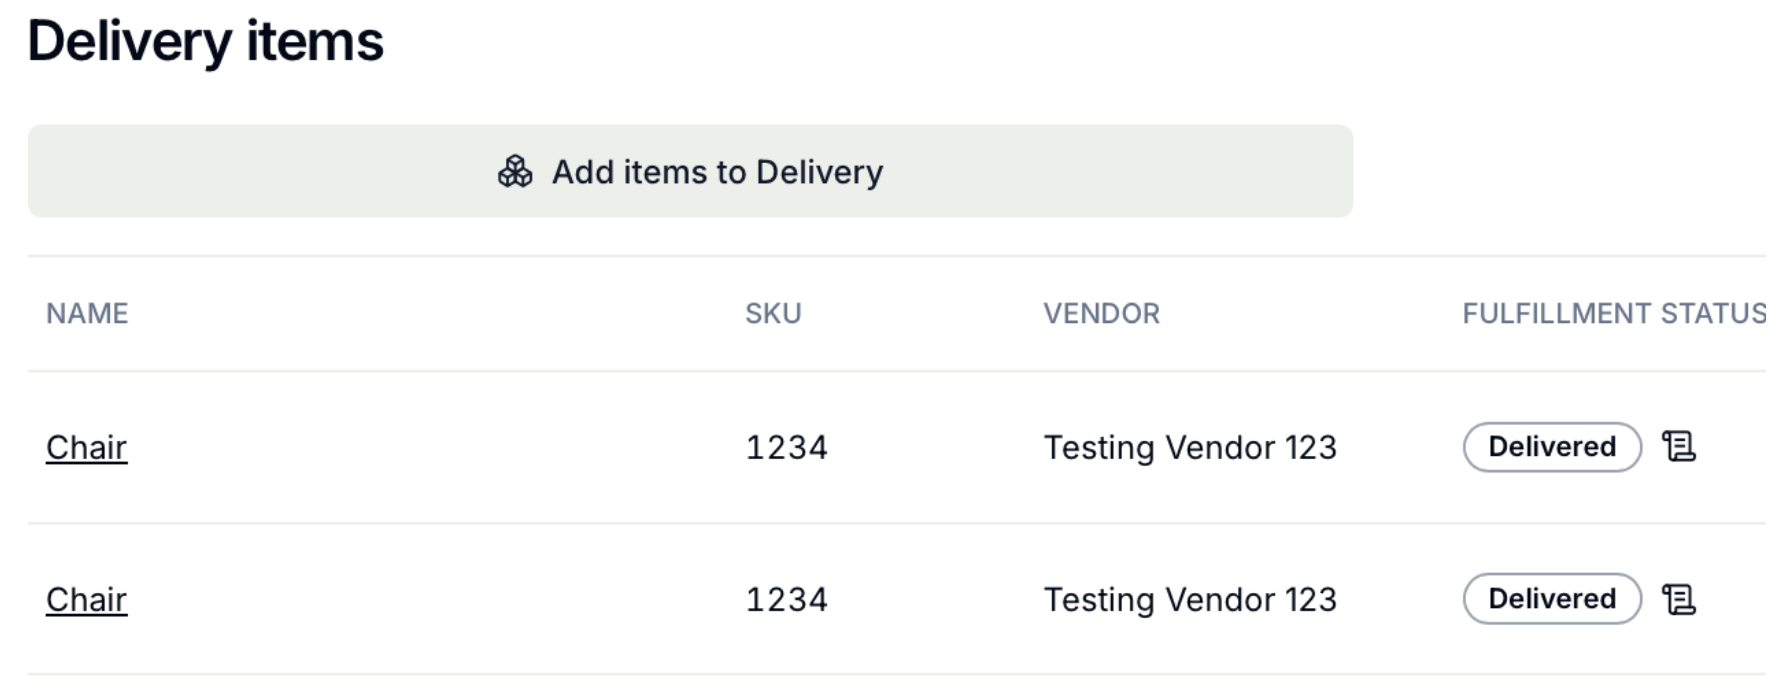Click the word items in the heading
Viewport: 1780px width, 698px height.
[x=315, y=42]
